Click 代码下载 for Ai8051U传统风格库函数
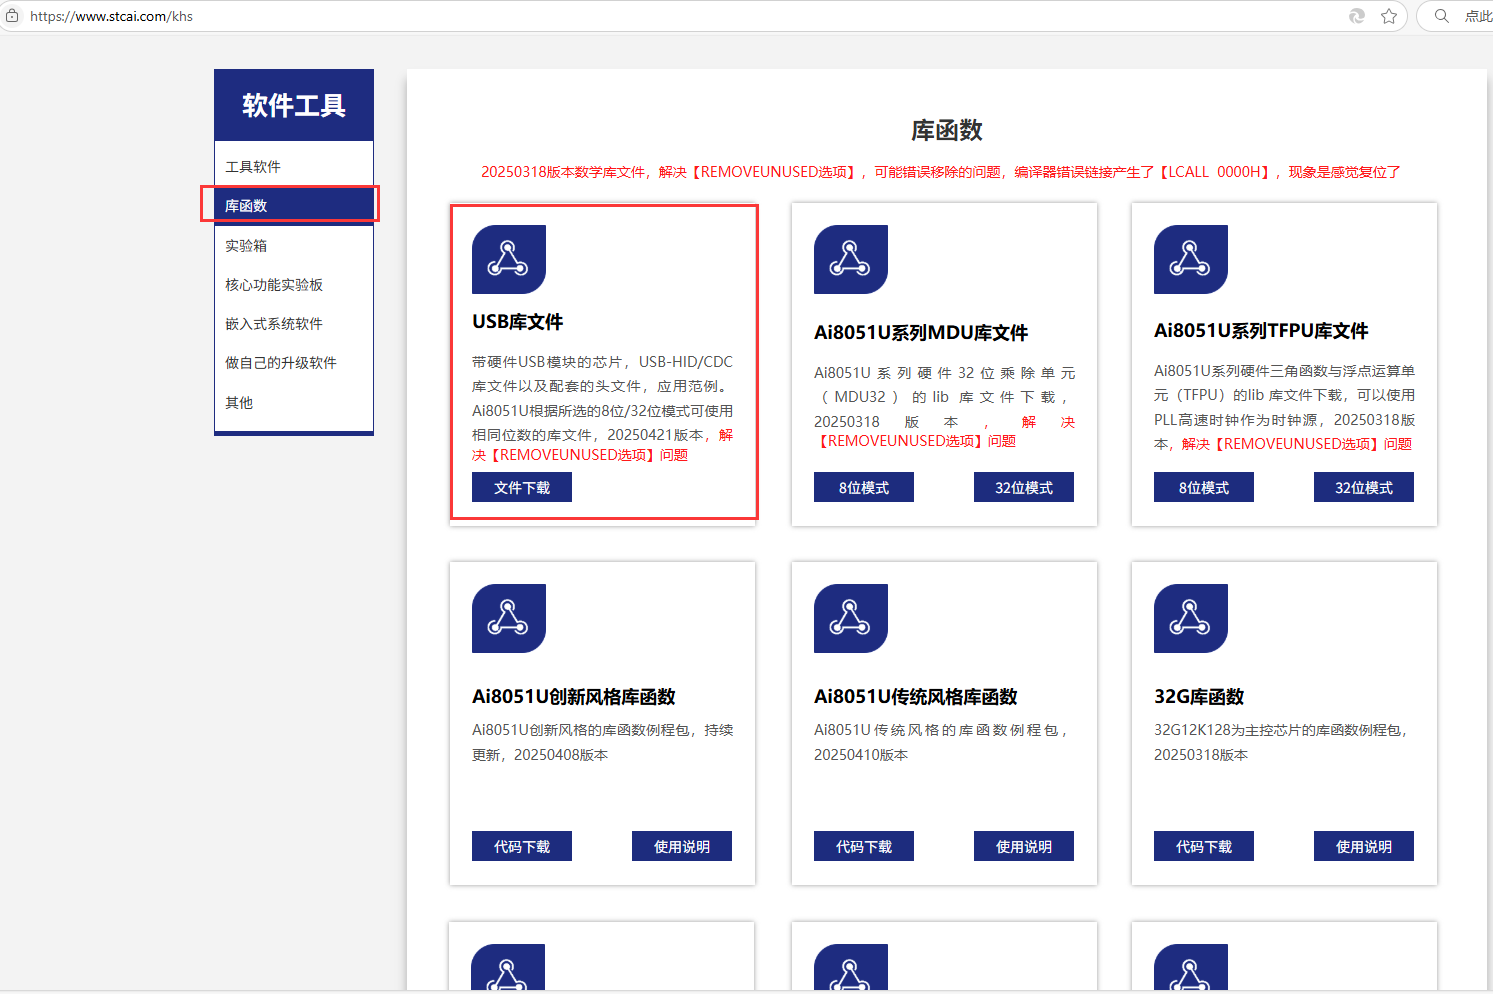1493x994 pixels. coord(864,846)
